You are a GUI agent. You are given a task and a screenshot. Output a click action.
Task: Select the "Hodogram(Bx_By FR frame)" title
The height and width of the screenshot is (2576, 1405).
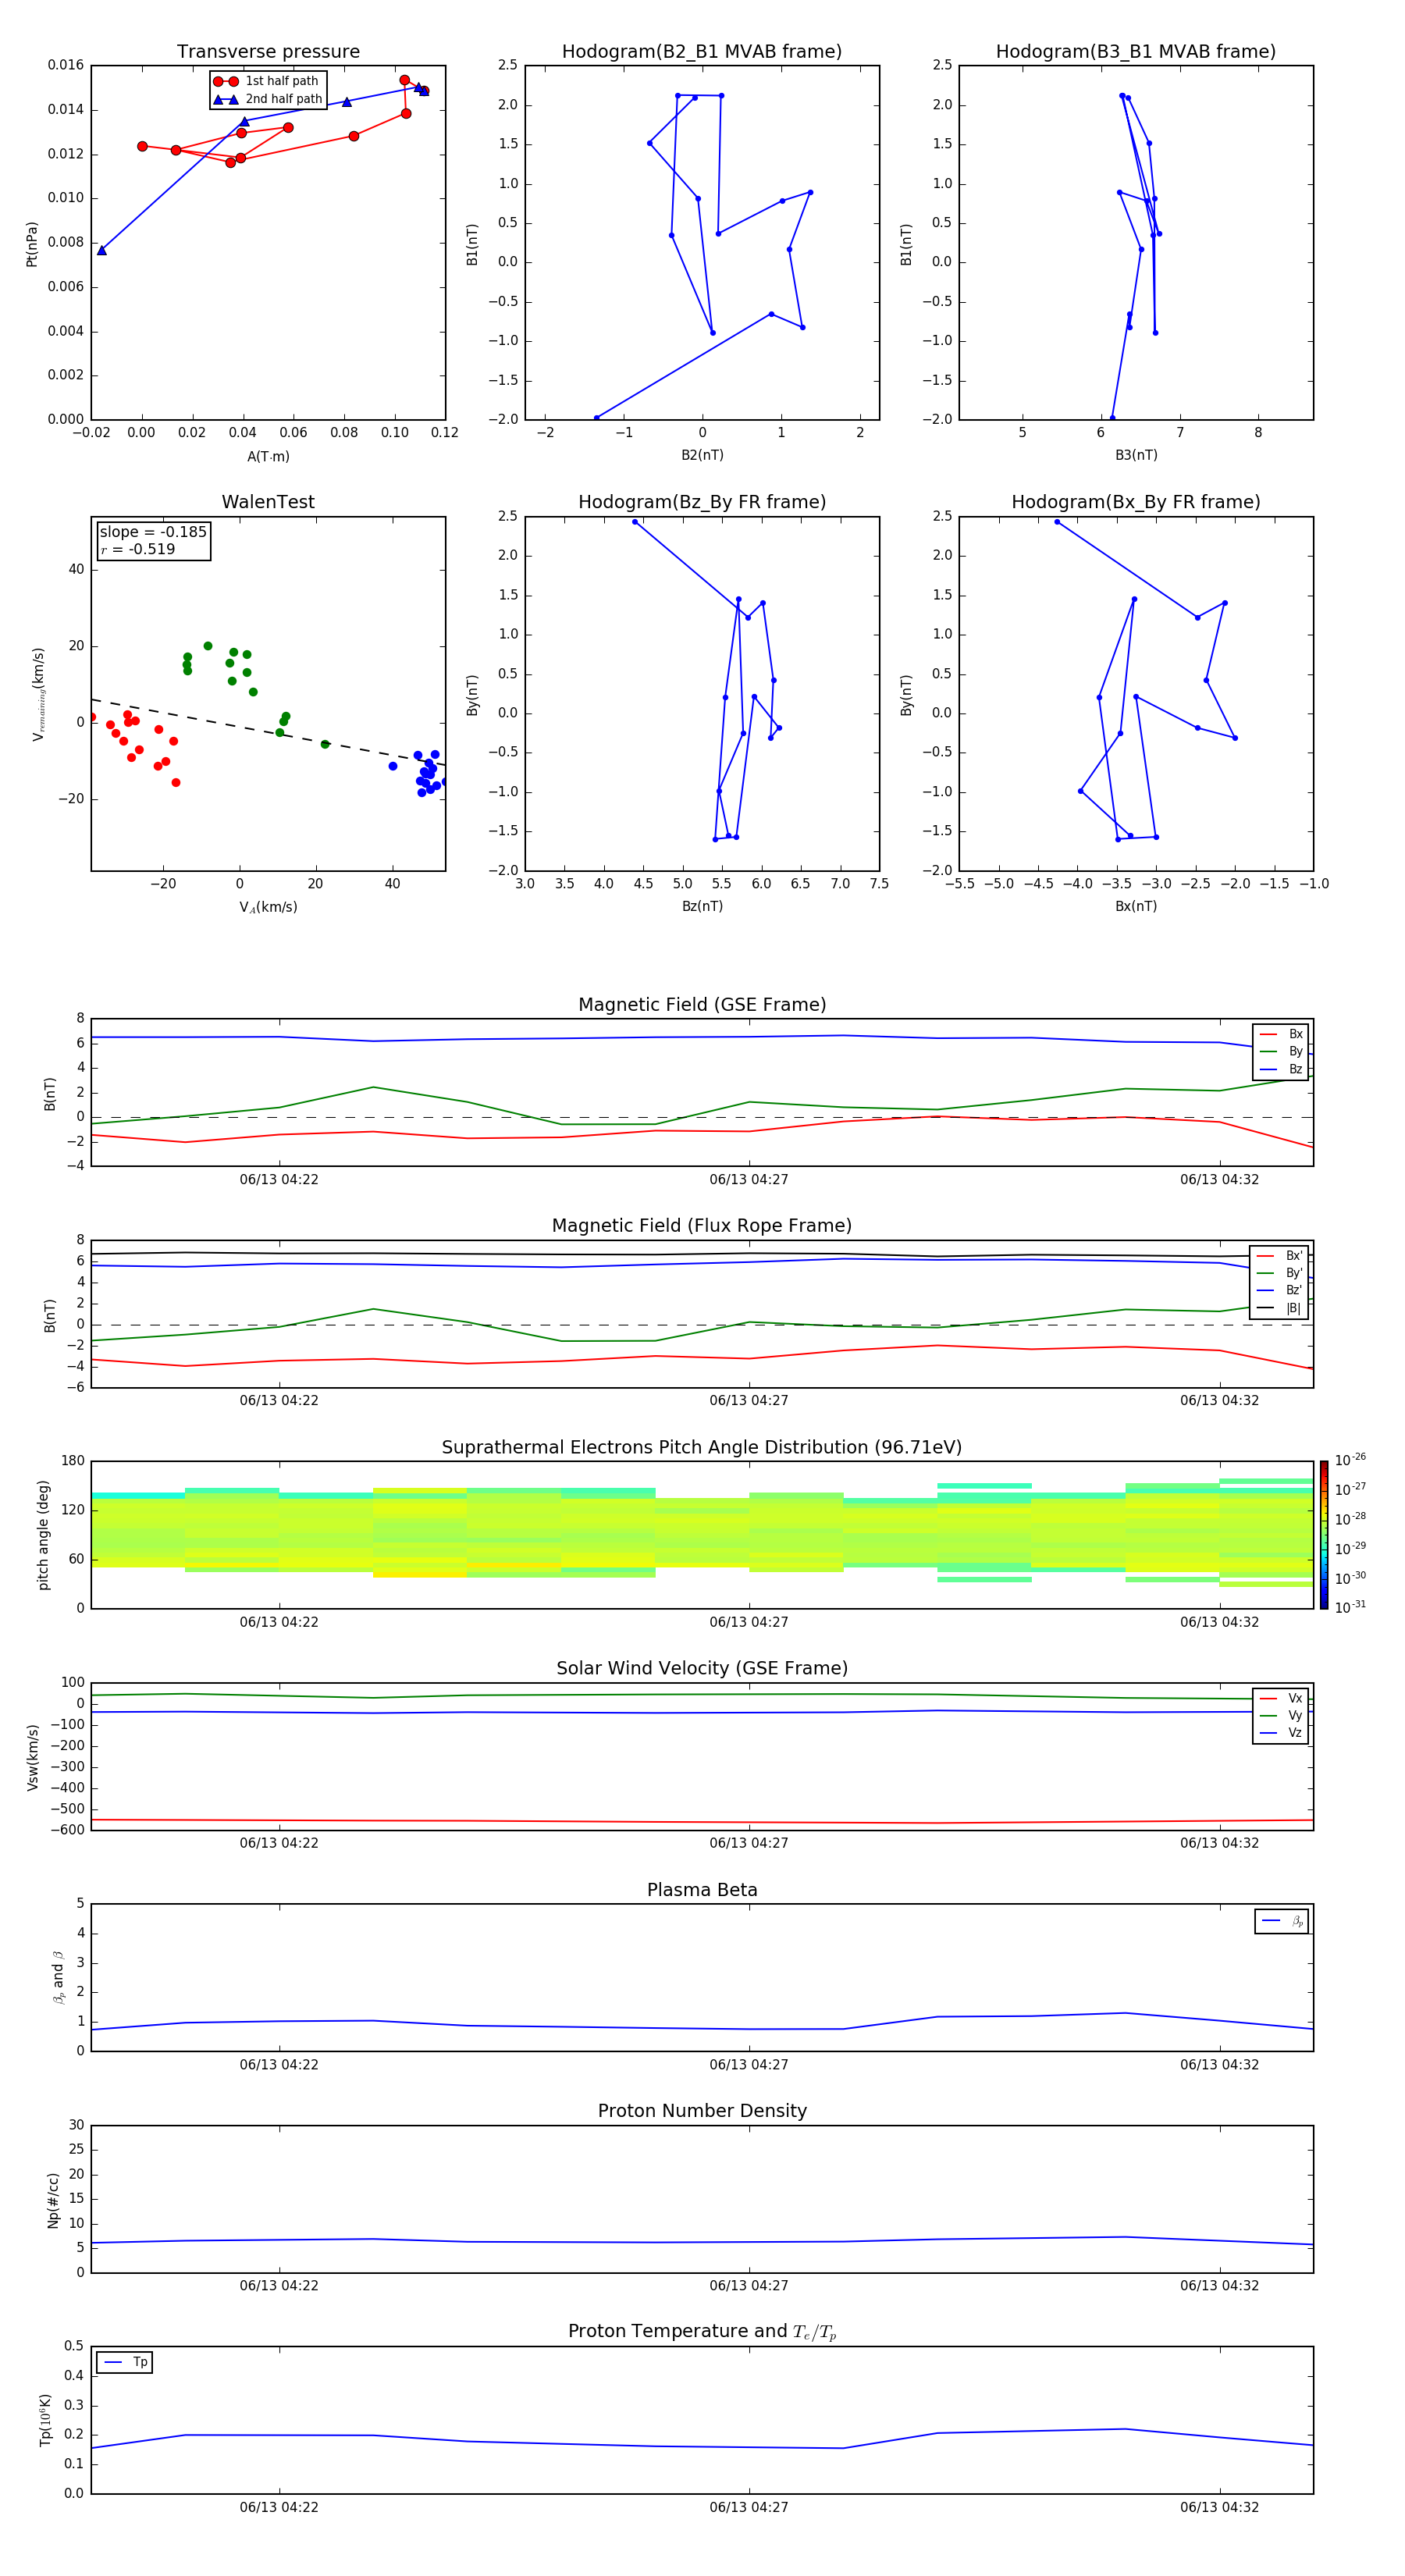coord(1136,502)
